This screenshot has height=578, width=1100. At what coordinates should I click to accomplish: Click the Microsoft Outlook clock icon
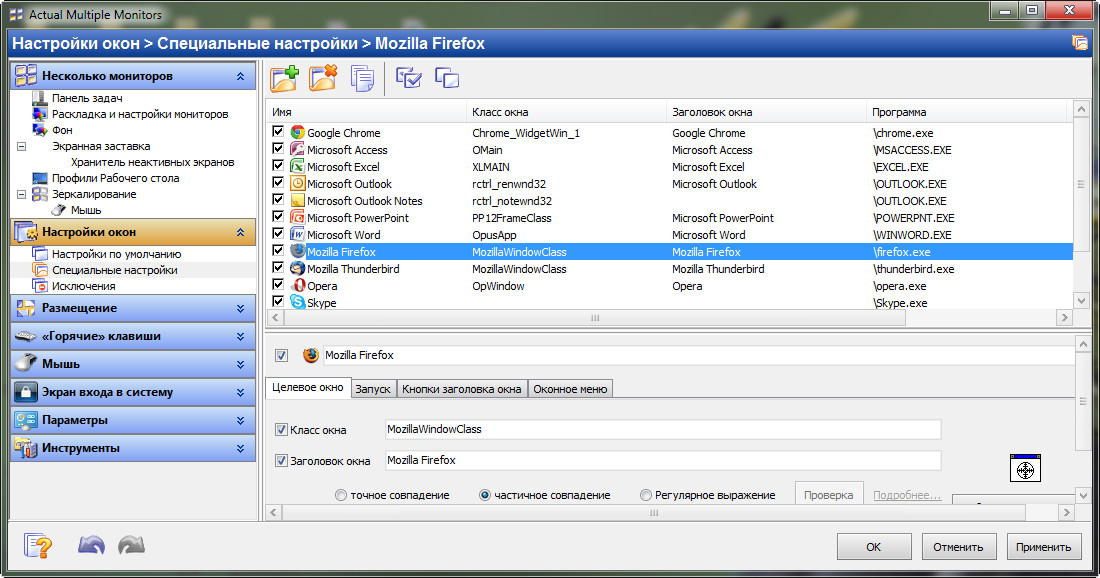point(297,183)
